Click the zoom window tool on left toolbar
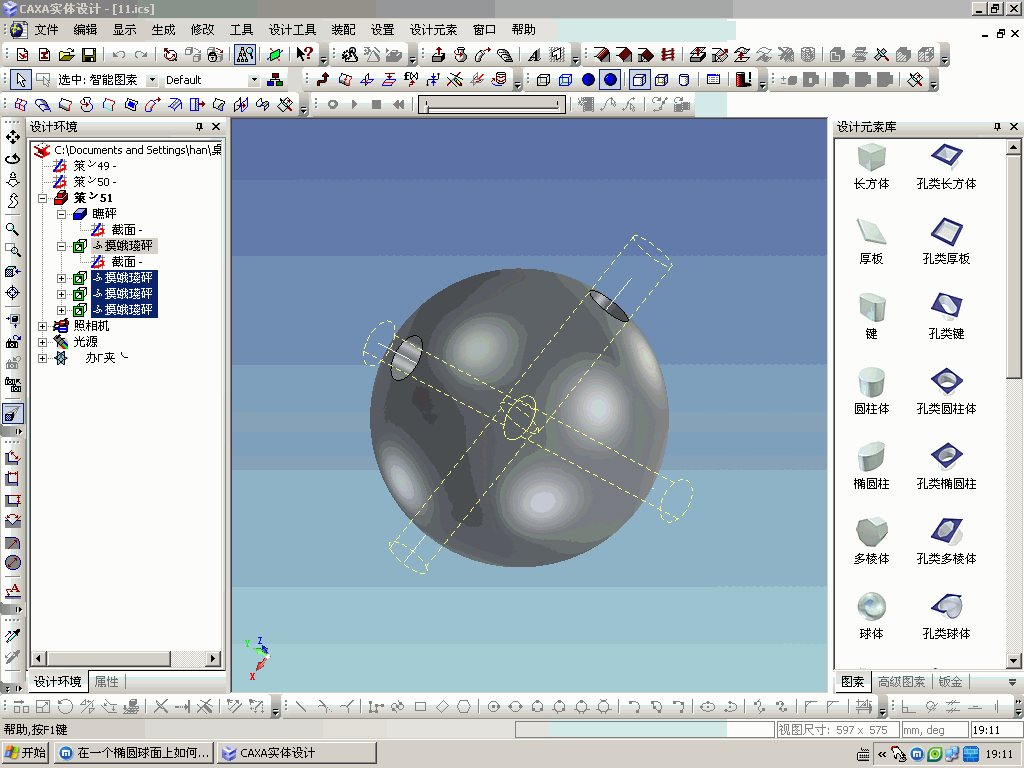1024x768 pixels. tap(12, 250)
